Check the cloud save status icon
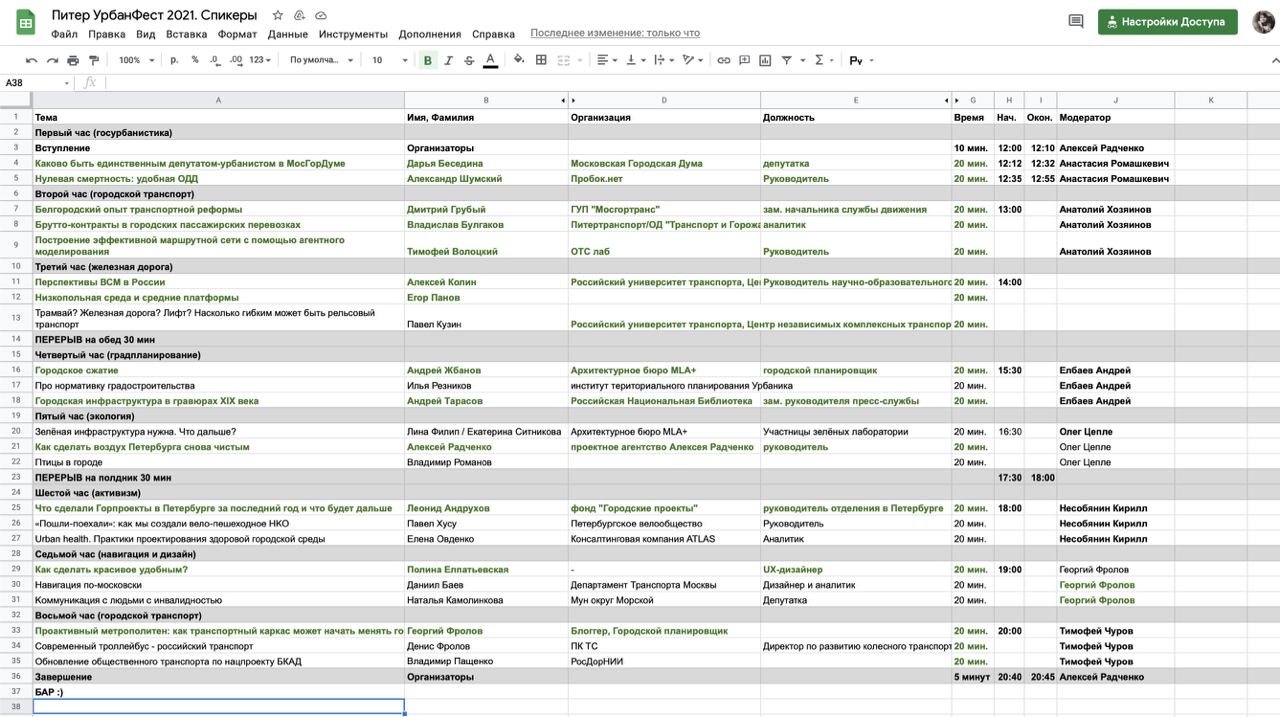 tap(321, 15)
